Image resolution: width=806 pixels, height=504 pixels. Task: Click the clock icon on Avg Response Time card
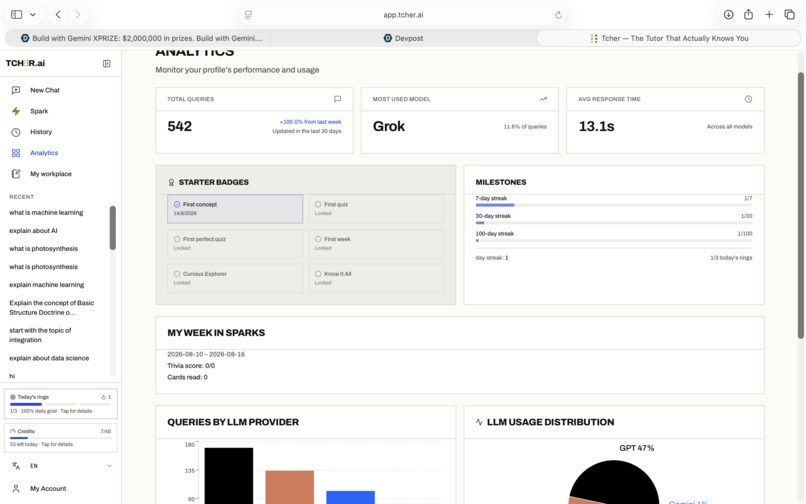coord(748,99)
